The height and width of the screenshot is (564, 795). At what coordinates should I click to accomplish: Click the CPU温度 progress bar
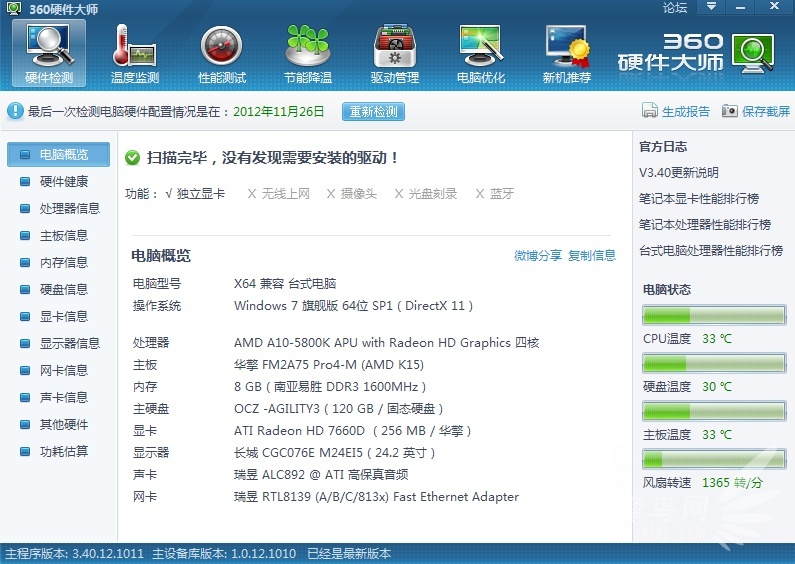(714, 315)
